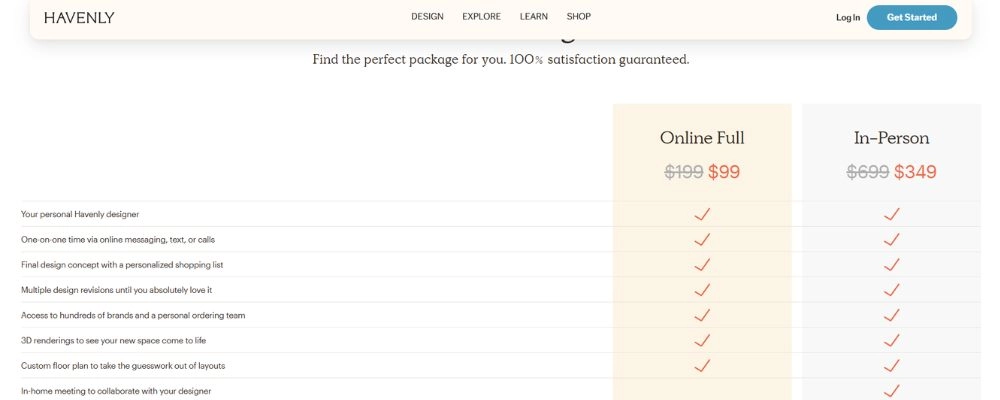
Task: Click Online Full checkmark for 3D renderings
Action: tap(702, 340)
